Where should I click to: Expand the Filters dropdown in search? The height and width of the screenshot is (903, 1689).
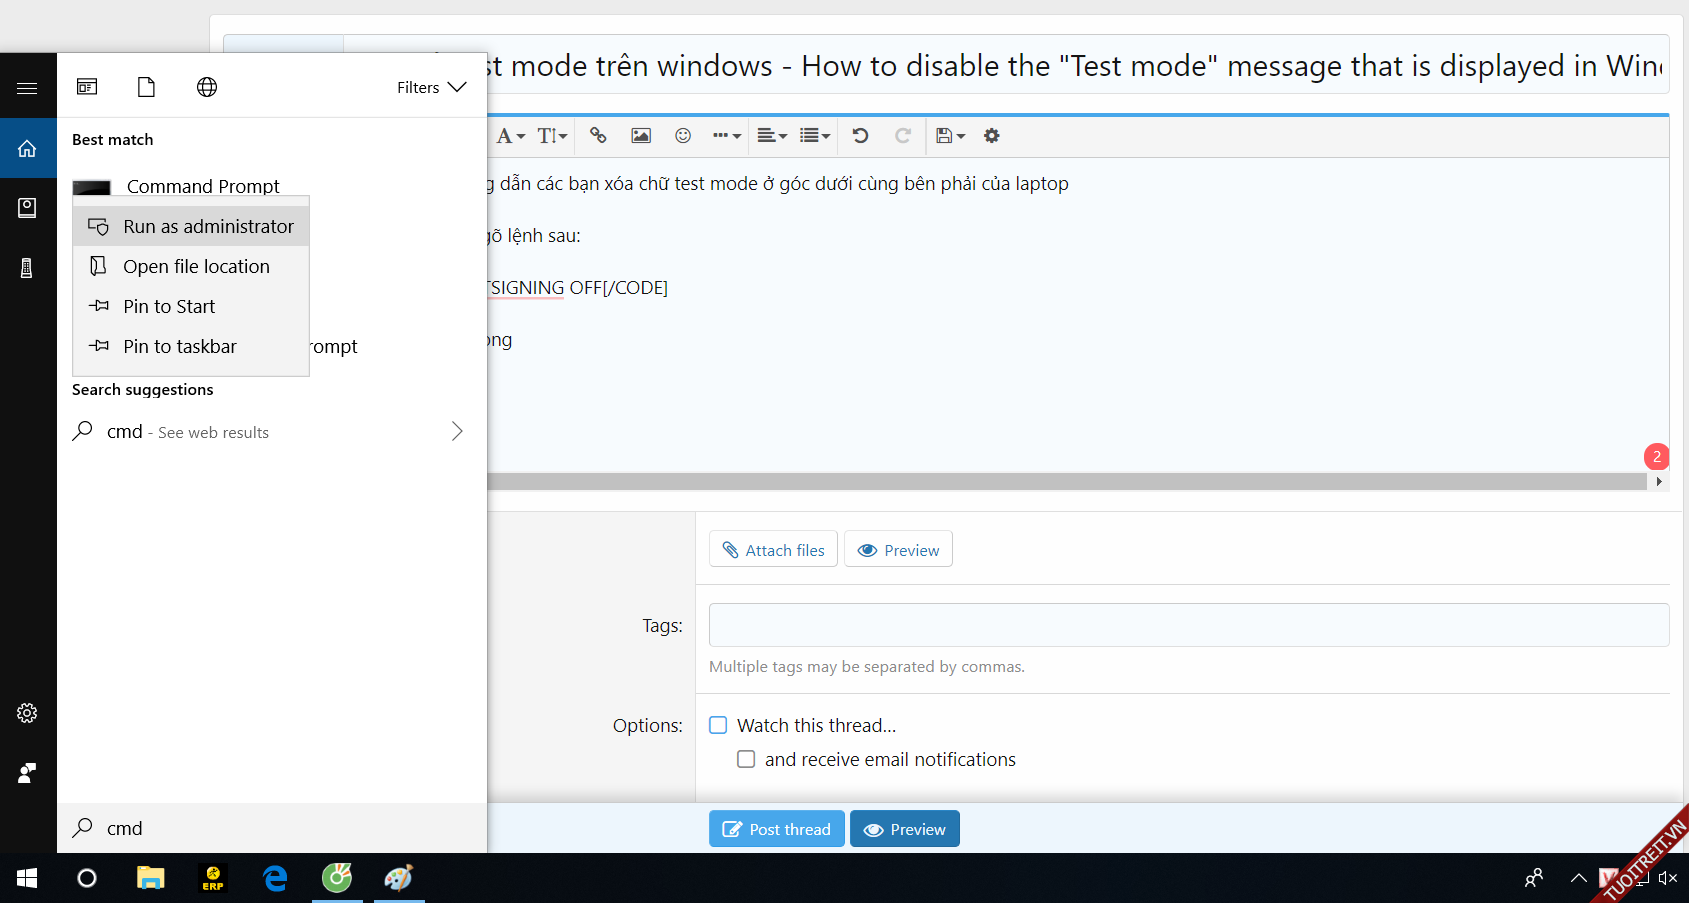pyautogui.click(x=431, y=87)
